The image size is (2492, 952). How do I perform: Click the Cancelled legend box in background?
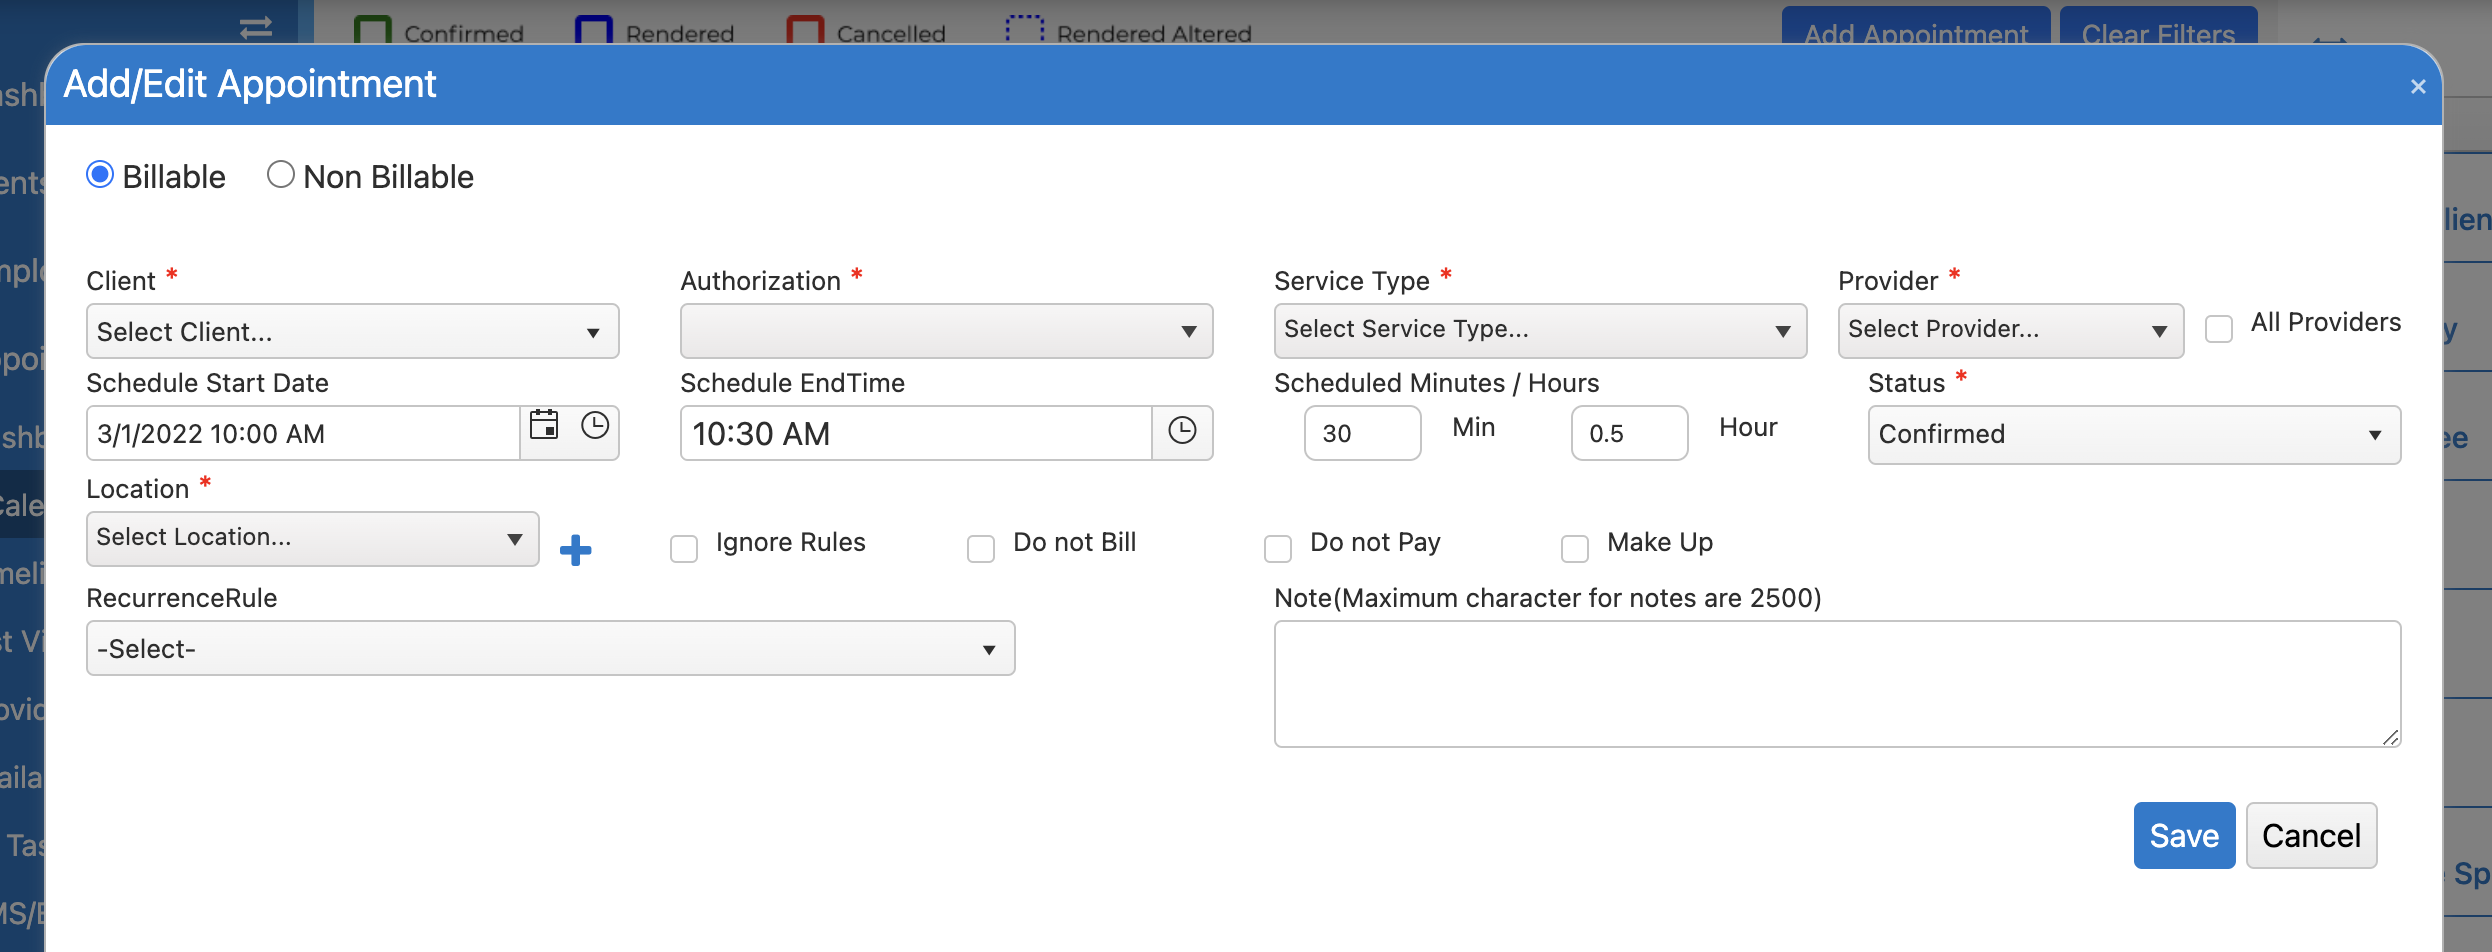coord(805,30)
